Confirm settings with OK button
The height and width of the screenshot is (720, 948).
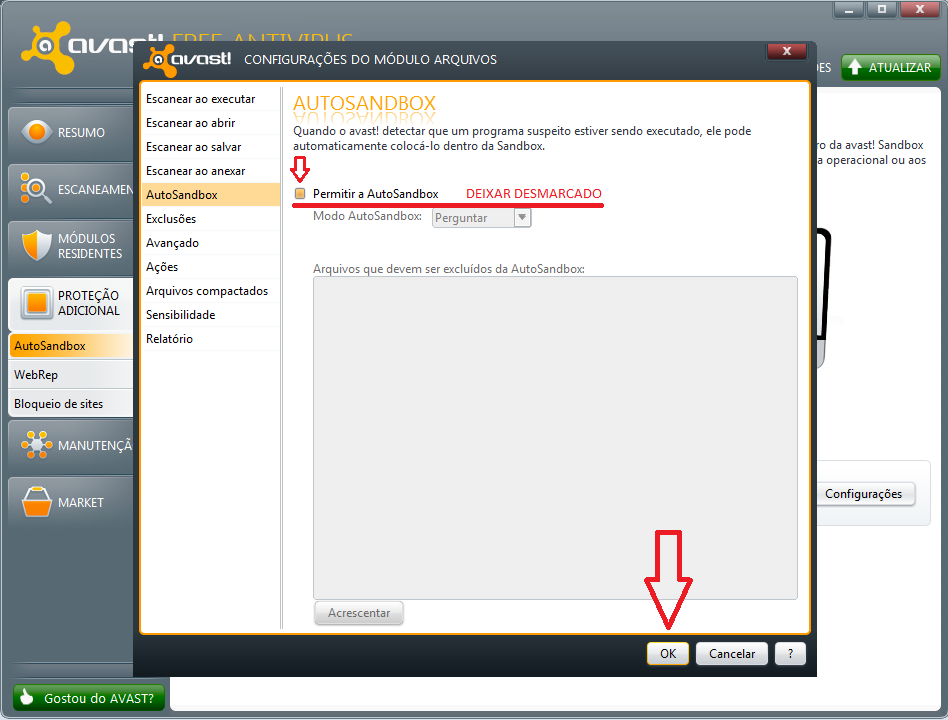667,654
